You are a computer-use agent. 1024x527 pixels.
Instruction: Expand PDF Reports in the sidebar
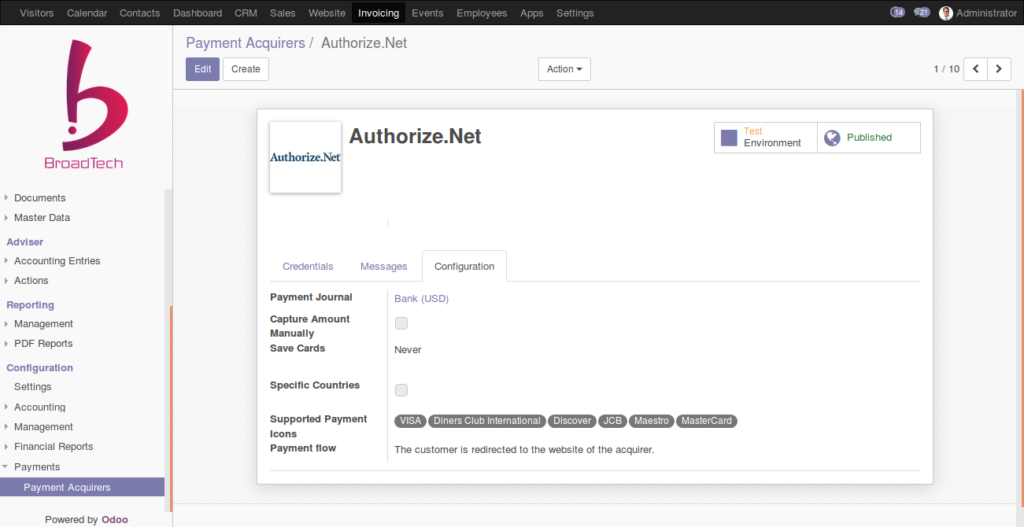(x=44, y=343)
